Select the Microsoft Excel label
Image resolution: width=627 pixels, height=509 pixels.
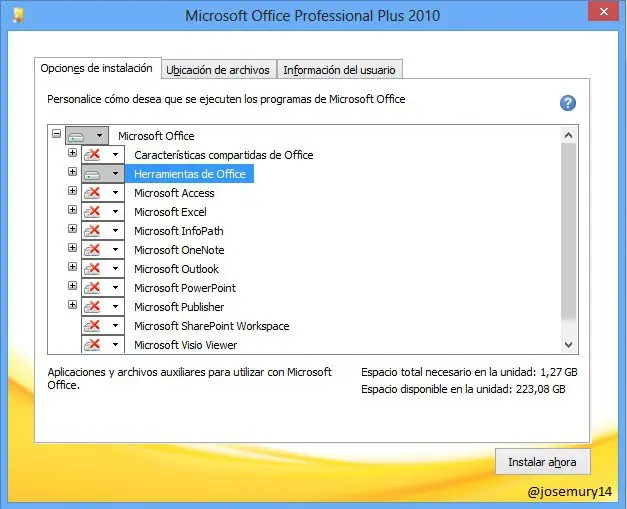170,212
